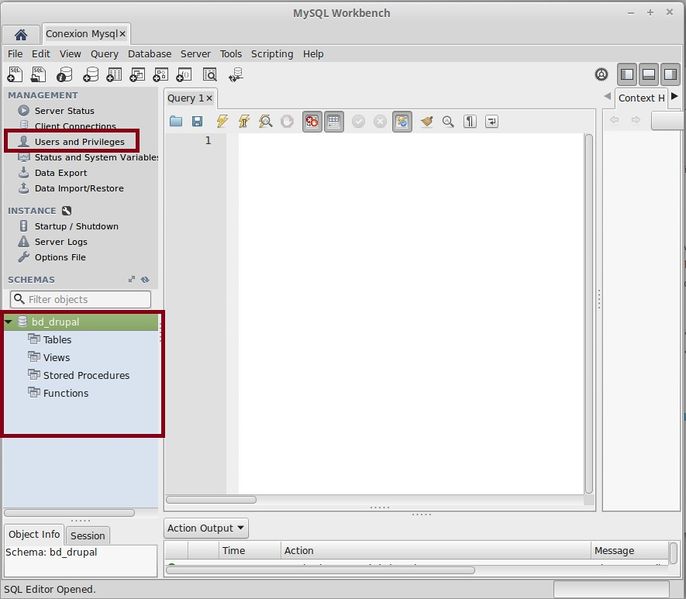686x599 pixels.
Task: Open the schema inspector icon
Action: click(64, 74)
